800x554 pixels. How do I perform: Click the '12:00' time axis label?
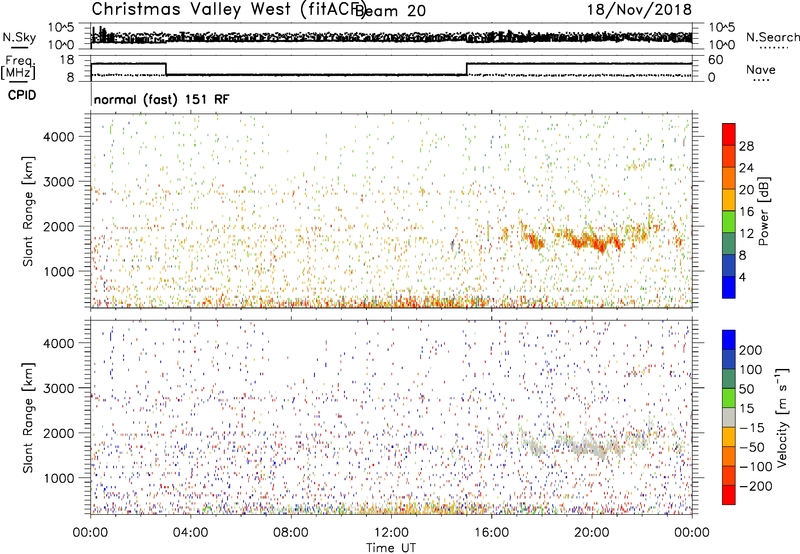[391, 533]
